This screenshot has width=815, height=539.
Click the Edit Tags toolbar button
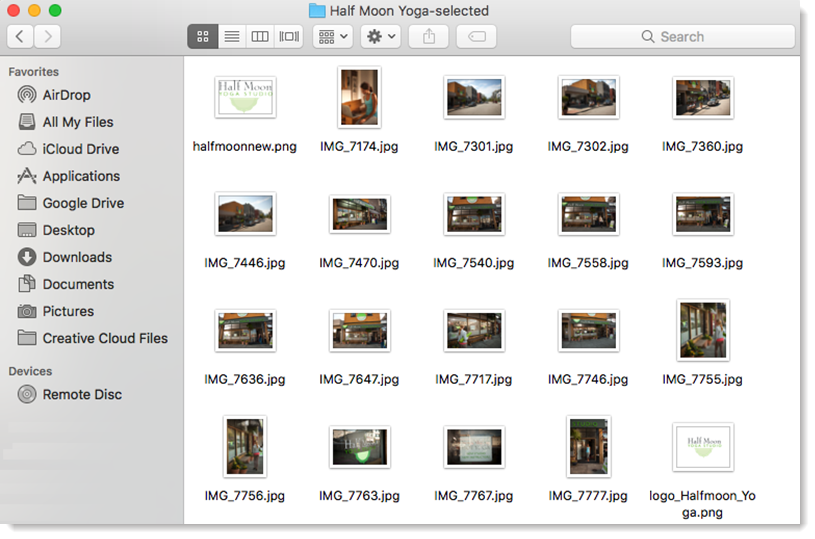click(x=477, y=36)
